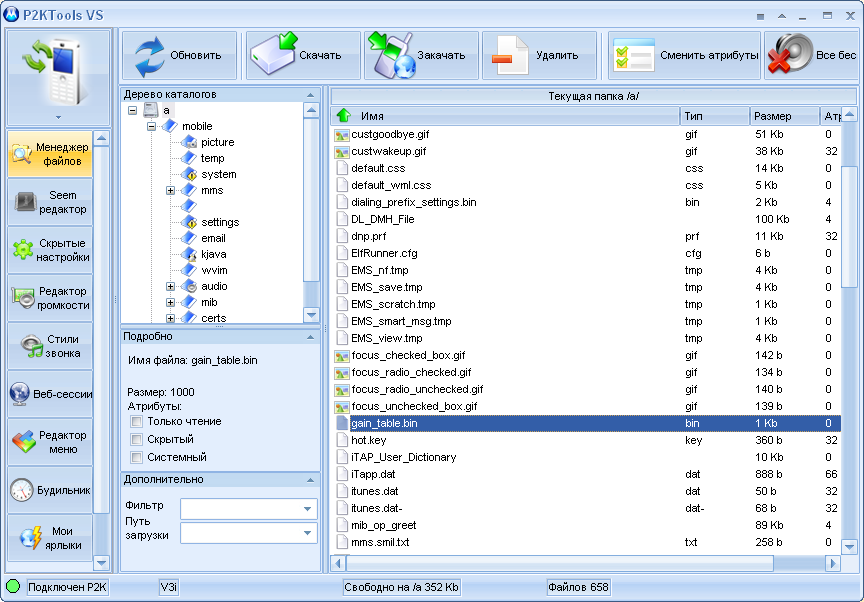Collapse the root a tree node

pos(133,110)
